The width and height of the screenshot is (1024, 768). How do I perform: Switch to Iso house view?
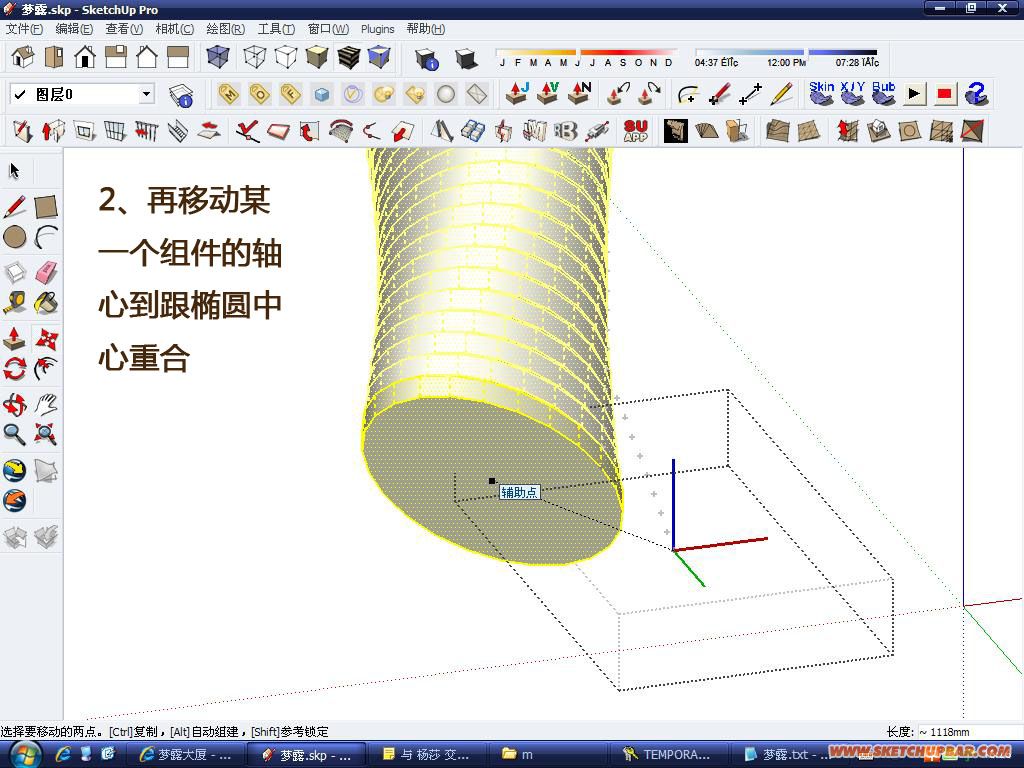tap(23, 57)
